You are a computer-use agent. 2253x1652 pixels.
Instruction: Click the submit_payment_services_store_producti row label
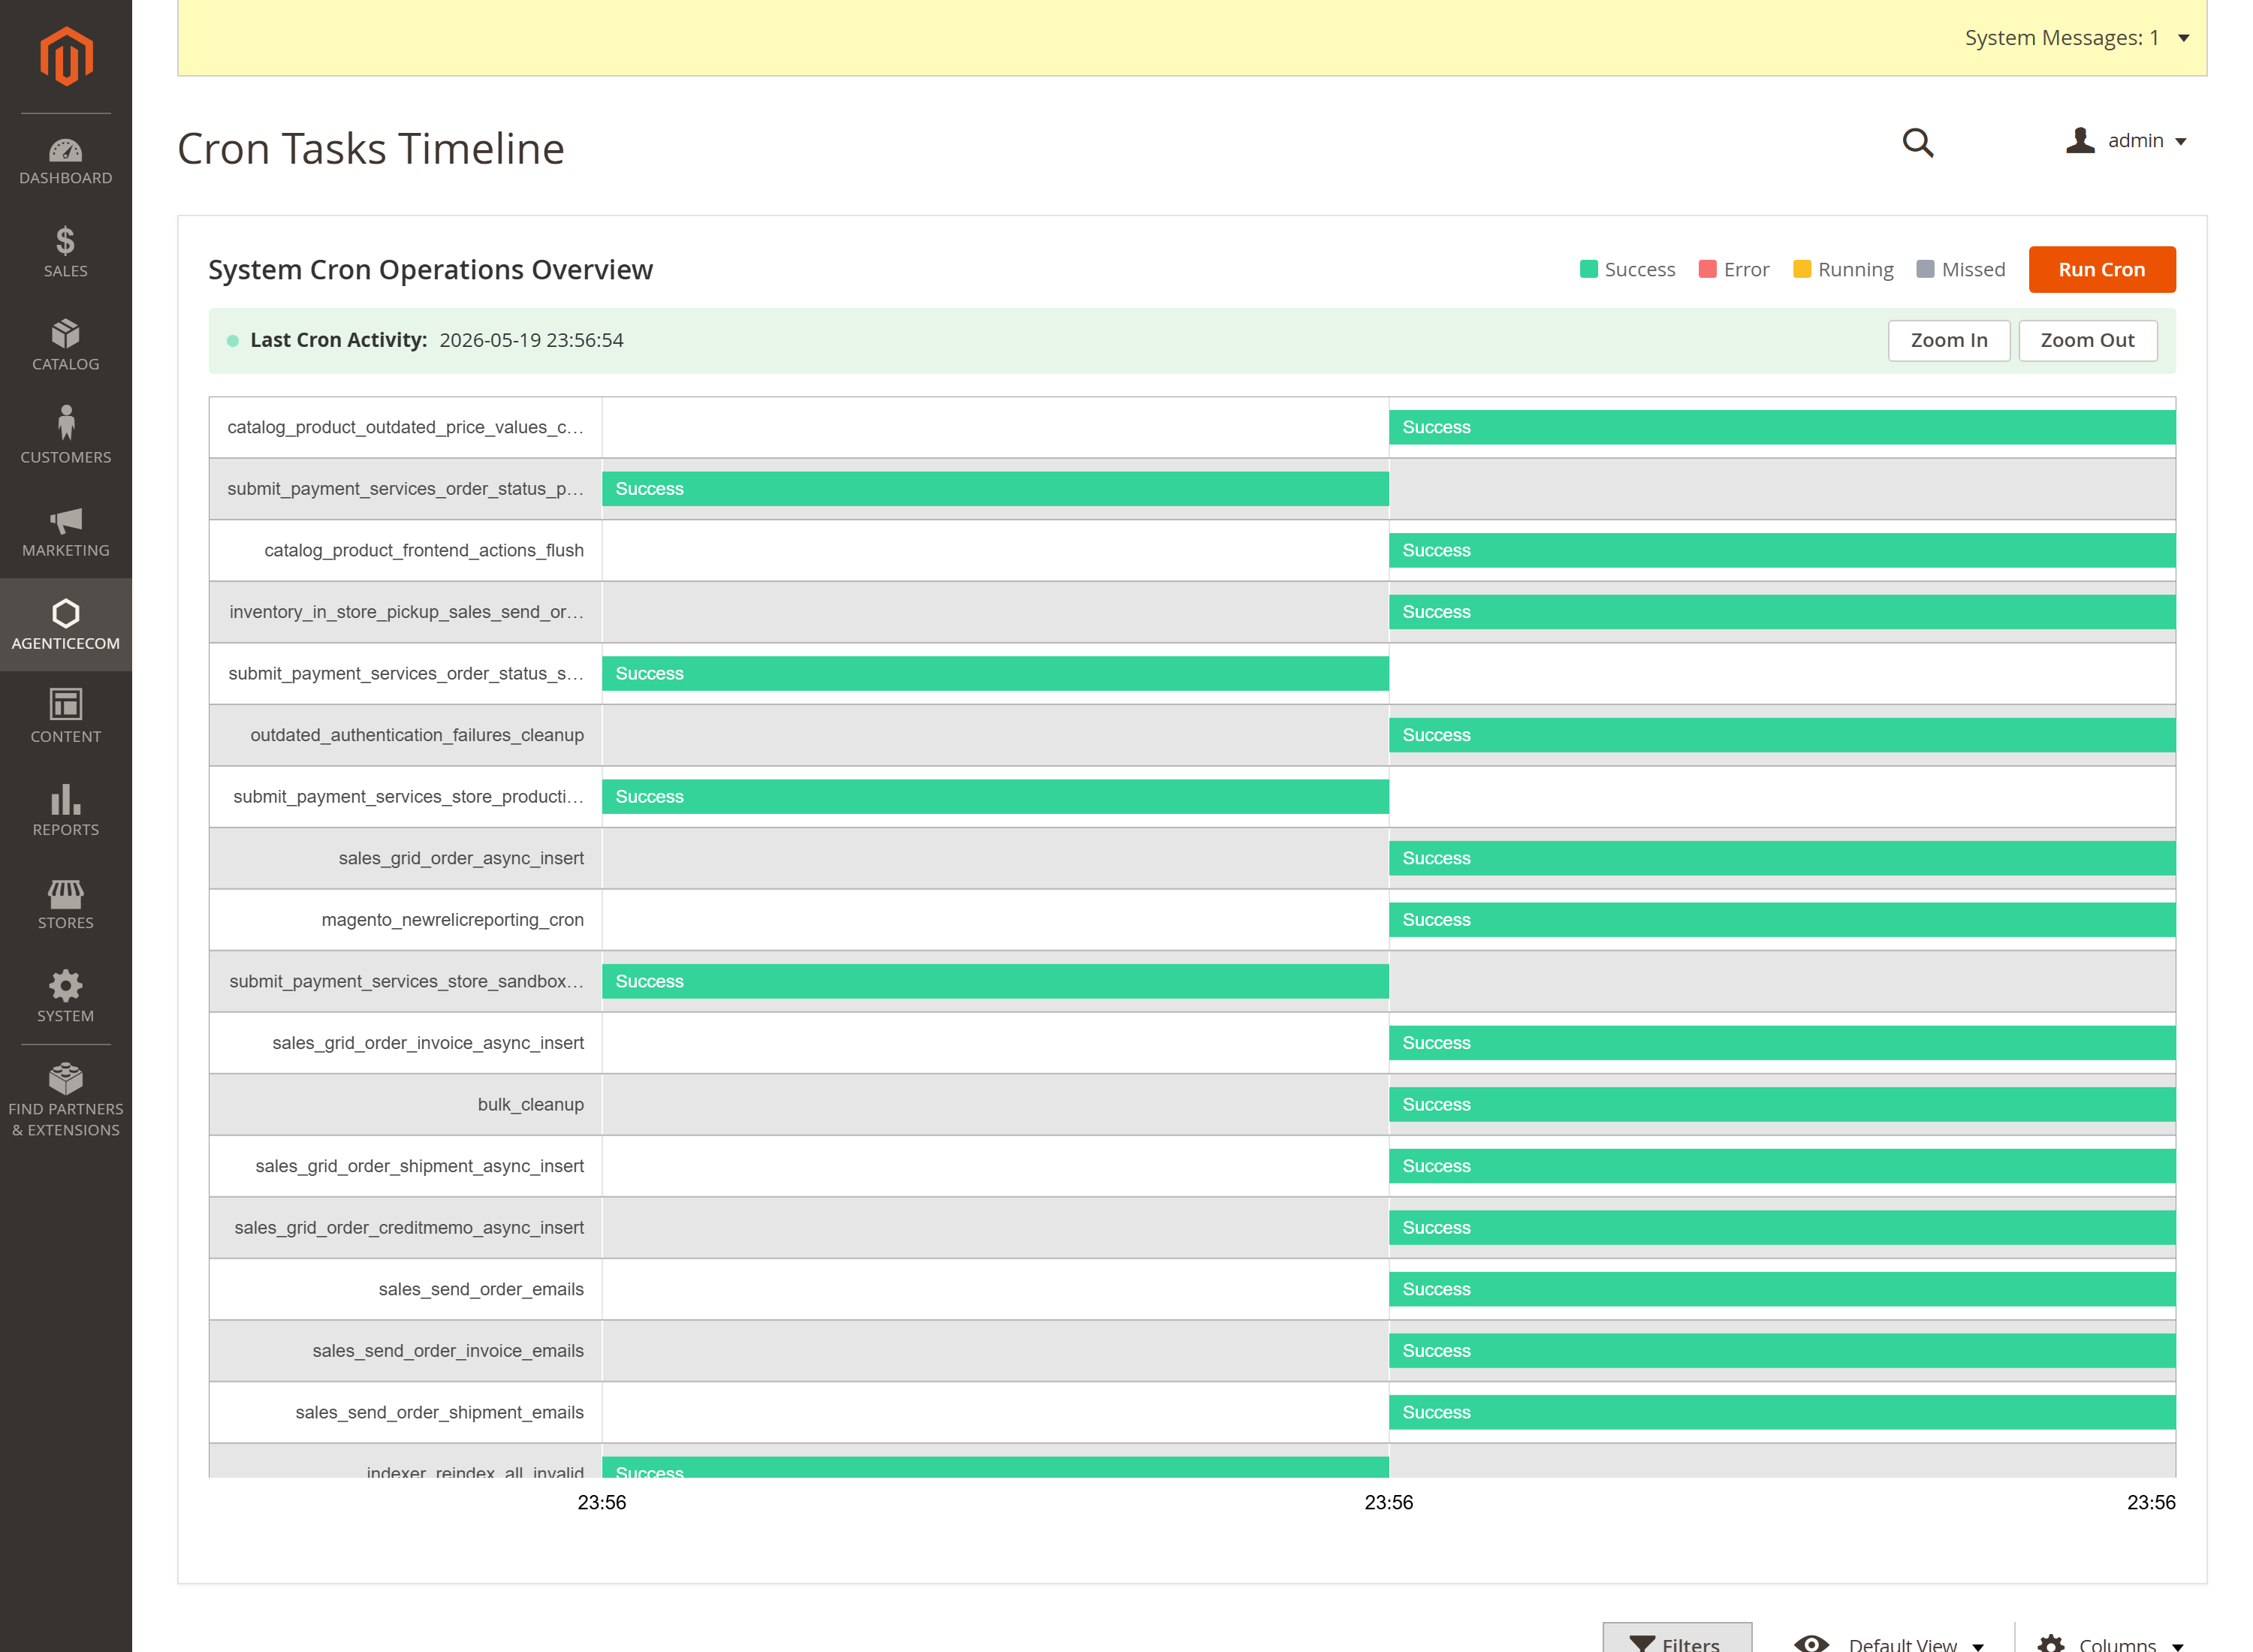[x=408, y=797]
